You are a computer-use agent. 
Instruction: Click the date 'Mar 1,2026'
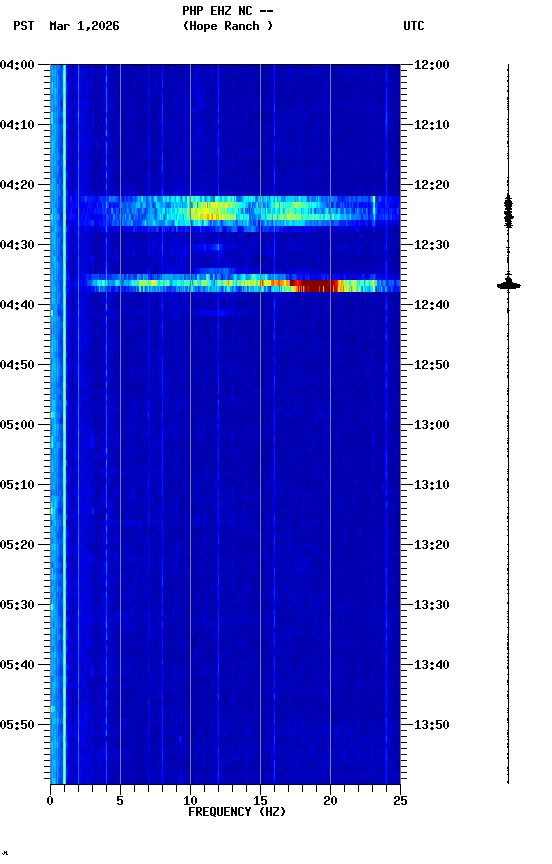click(84, 26)
